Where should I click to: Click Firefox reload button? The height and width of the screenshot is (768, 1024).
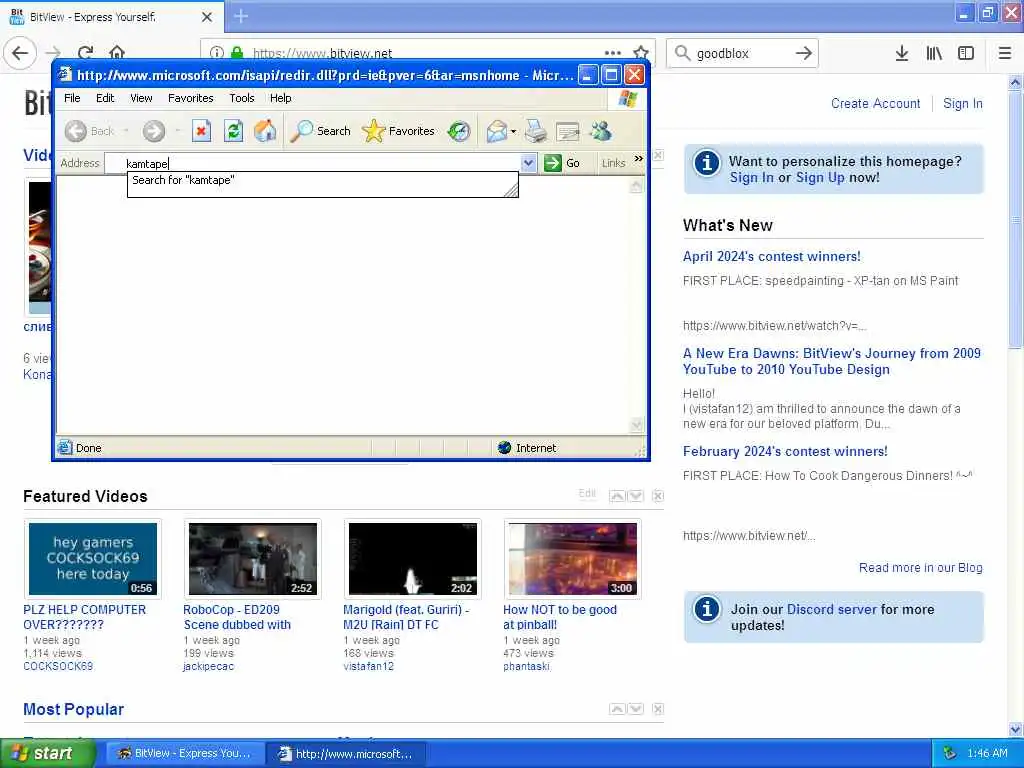[85, 53]
